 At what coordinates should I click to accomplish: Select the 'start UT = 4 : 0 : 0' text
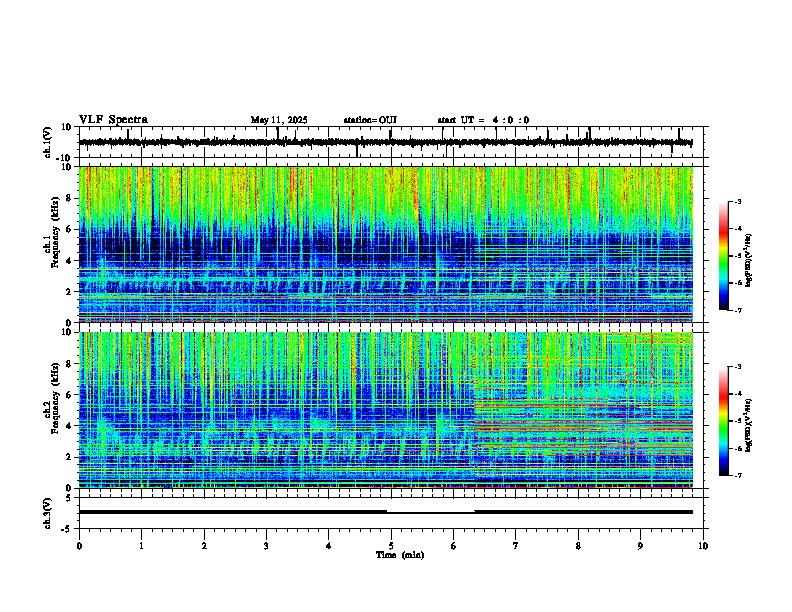[483, 120]
